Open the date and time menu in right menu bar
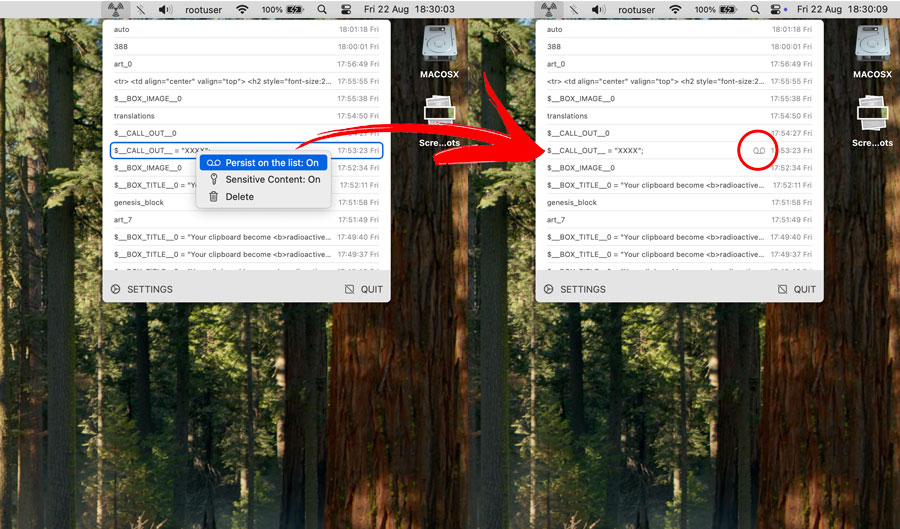The width and height of the screenshot is (900, 529). tap(841, 9)
